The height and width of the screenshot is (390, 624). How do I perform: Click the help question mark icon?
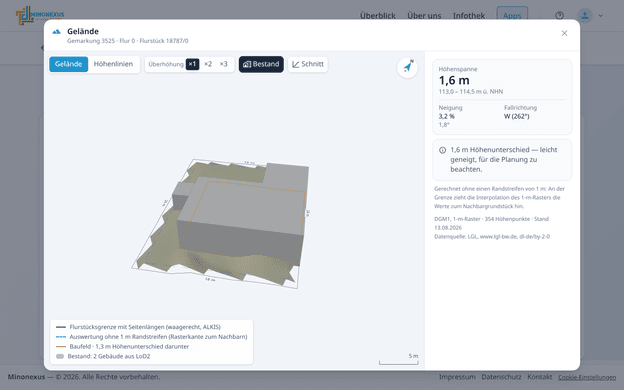(560, 16)
